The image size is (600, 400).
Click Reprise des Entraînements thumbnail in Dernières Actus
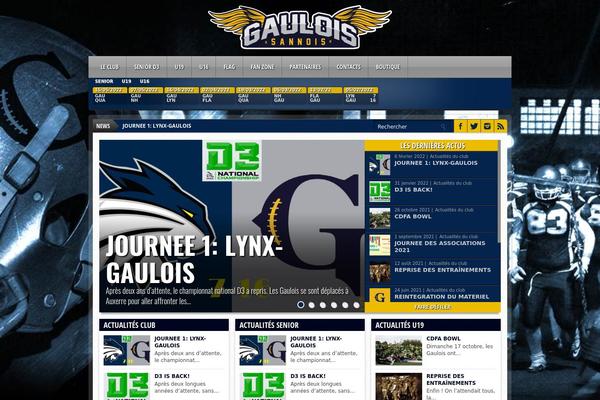pyautogui.click(x=380, y=272)
